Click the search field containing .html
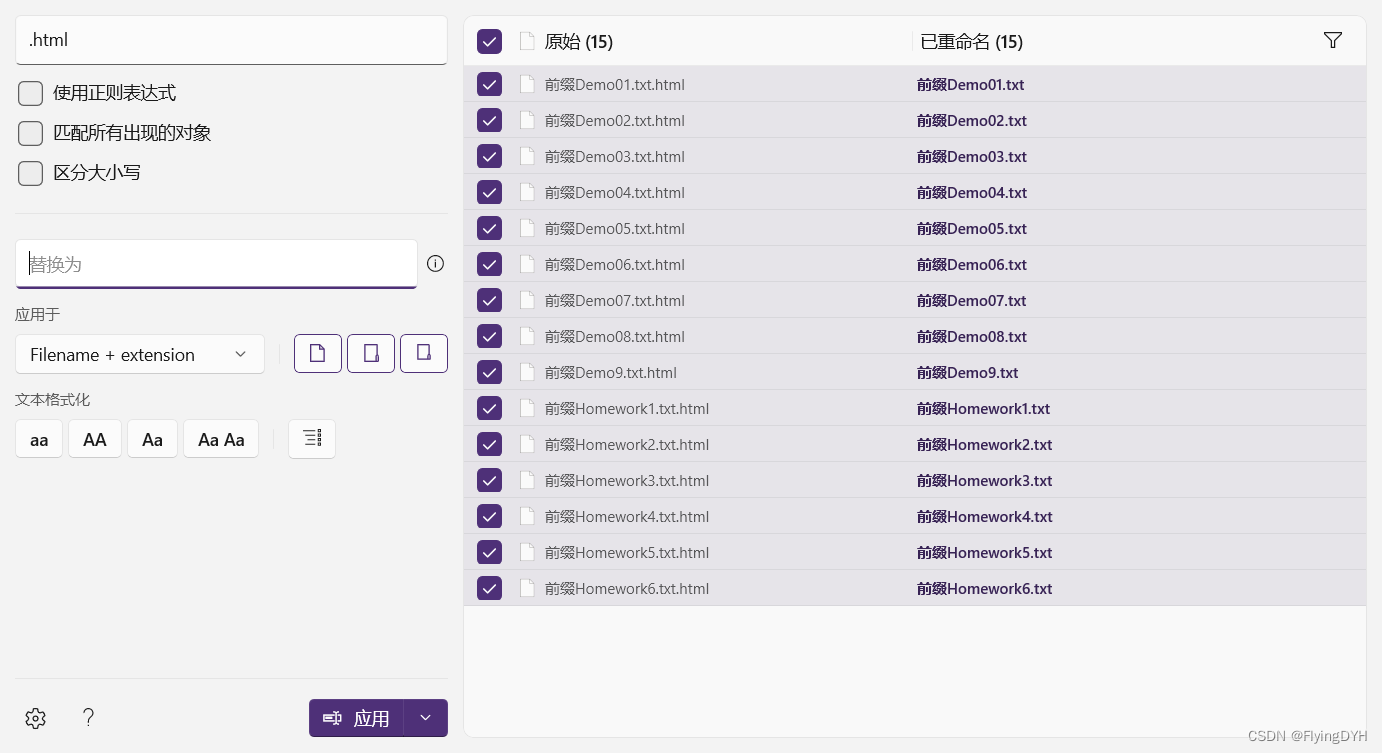The height and width of the screenshot is (753, 1382). [231, 40]
